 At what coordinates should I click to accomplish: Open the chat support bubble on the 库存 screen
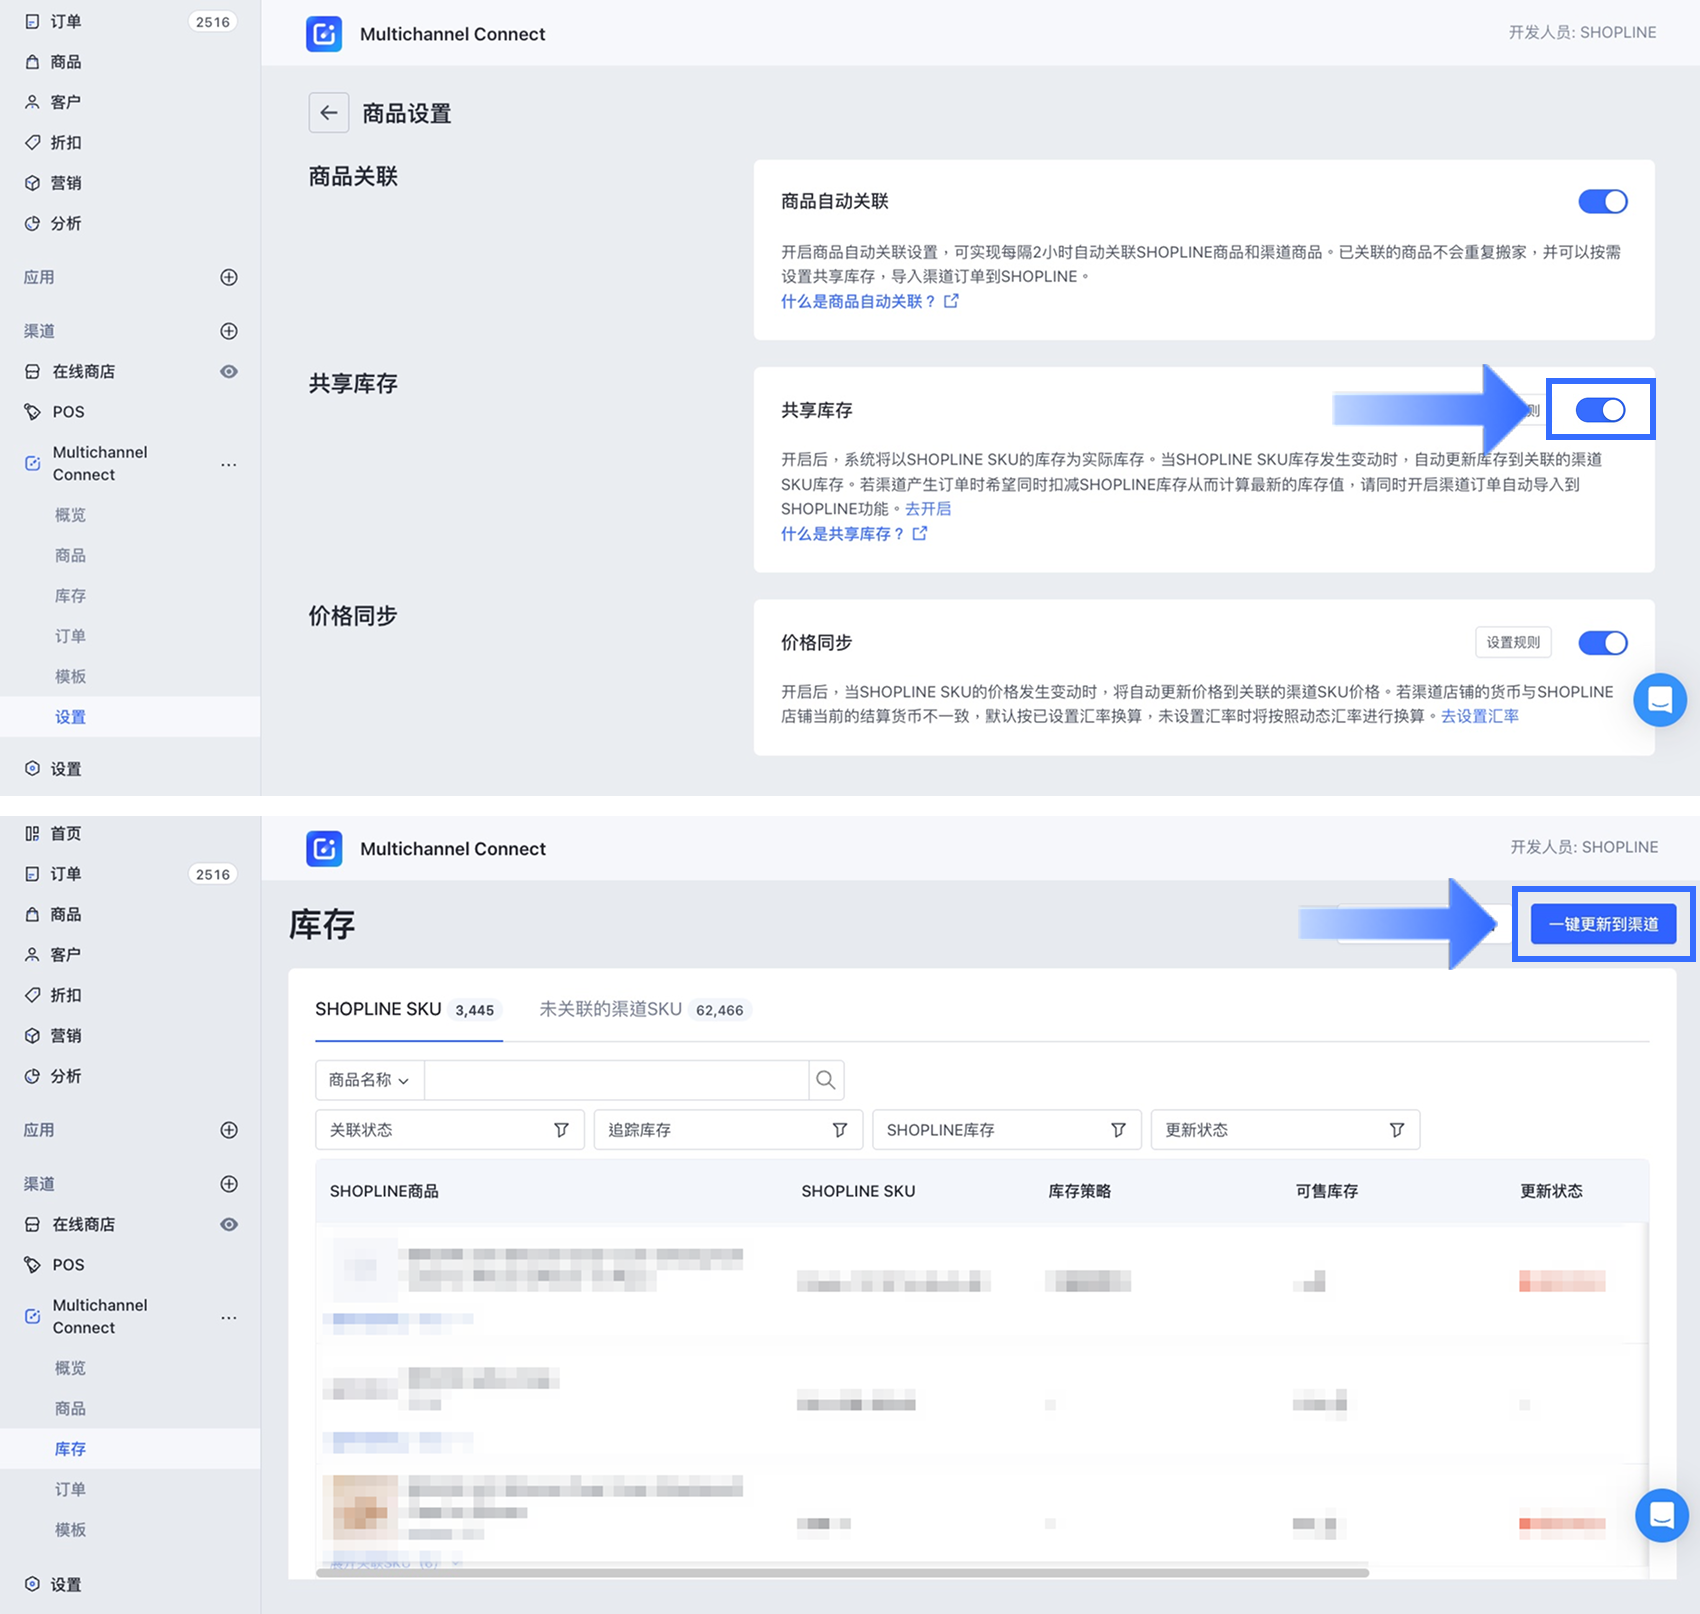1661,1515
